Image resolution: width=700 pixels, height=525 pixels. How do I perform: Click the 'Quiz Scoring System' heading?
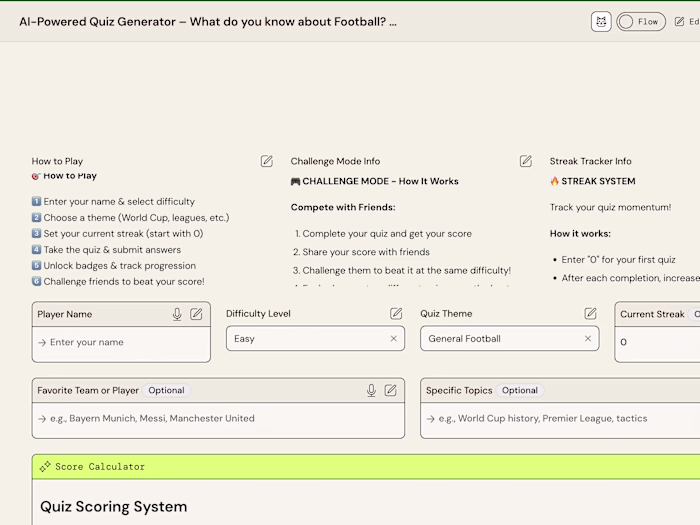(113, 507)
